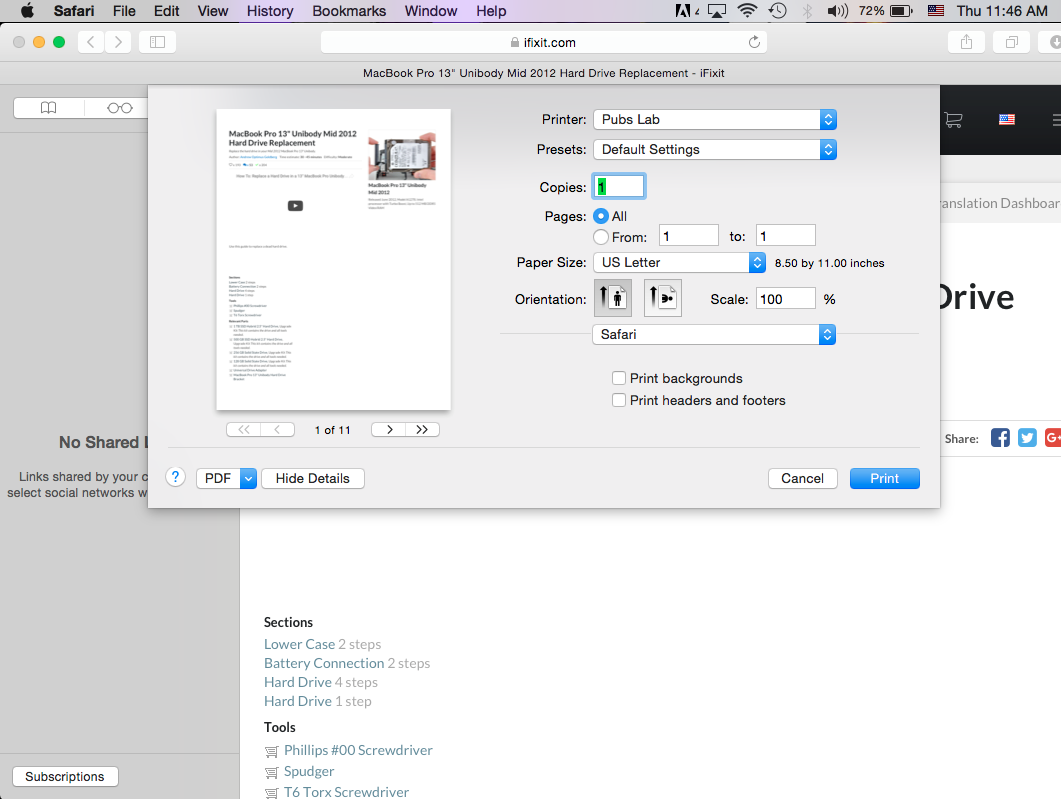Open the PDF dropdown arrow
Image resolution: width=1061 pixels, height=799 pixels.
click(248, 478)
